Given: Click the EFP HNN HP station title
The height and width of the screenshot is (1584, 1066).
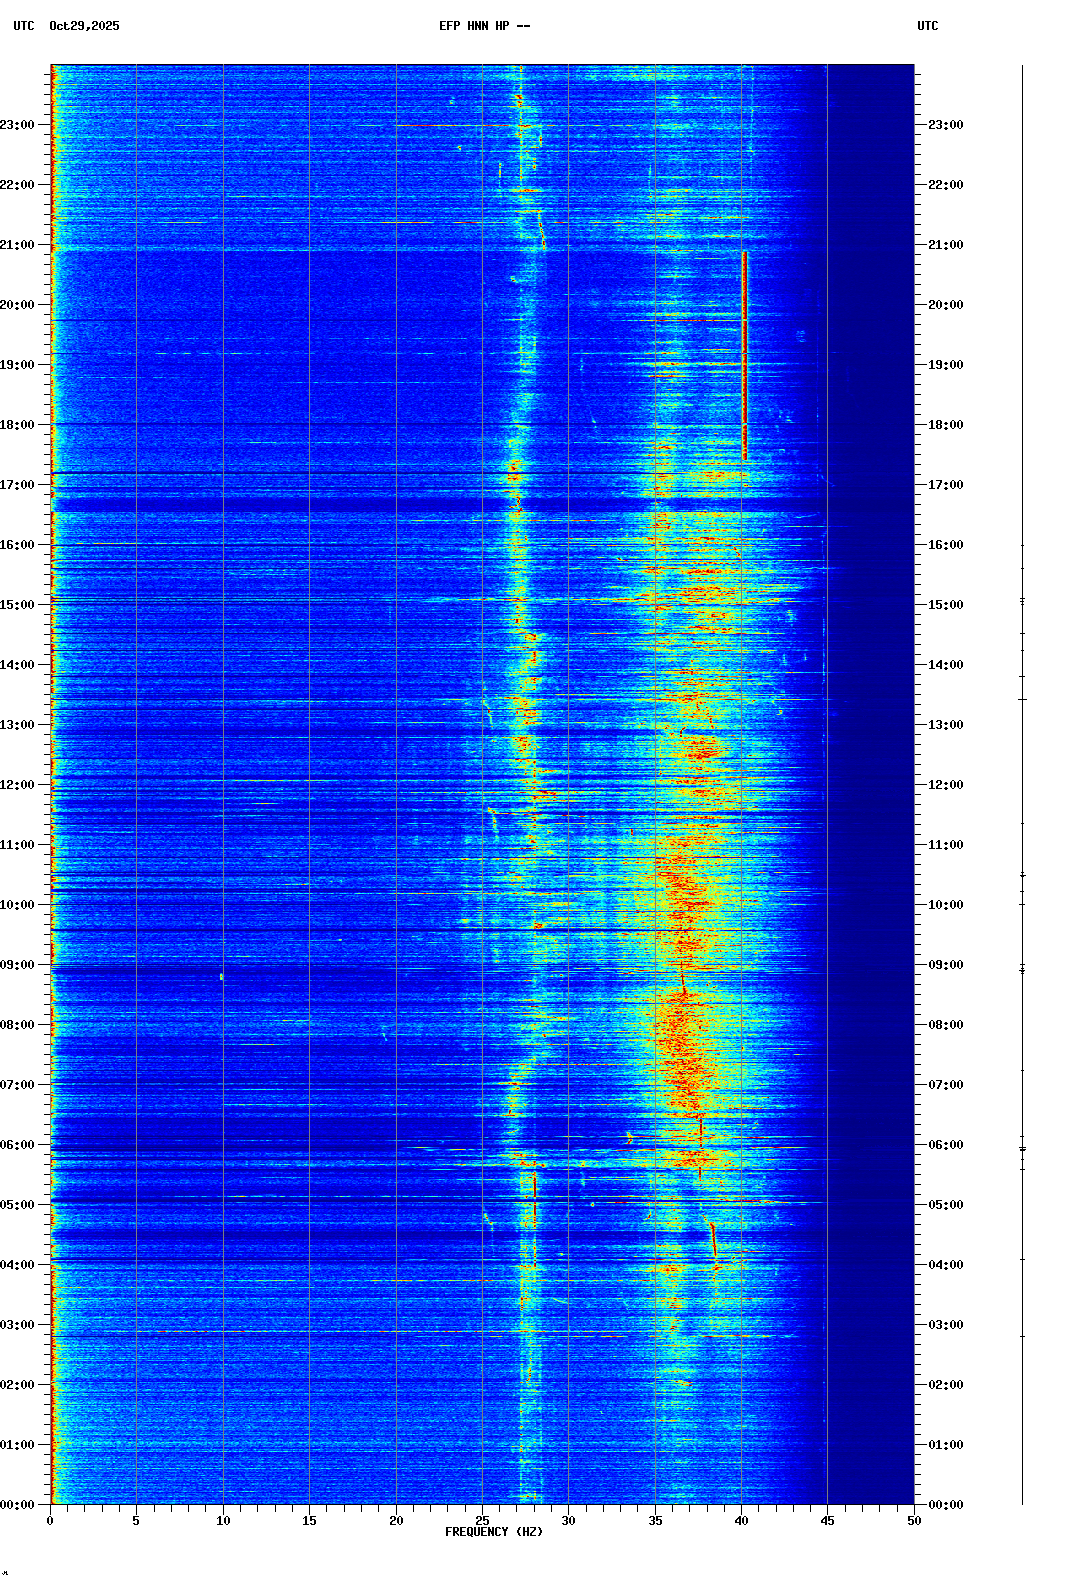Looking at the screenshot, I should [484, 26].
